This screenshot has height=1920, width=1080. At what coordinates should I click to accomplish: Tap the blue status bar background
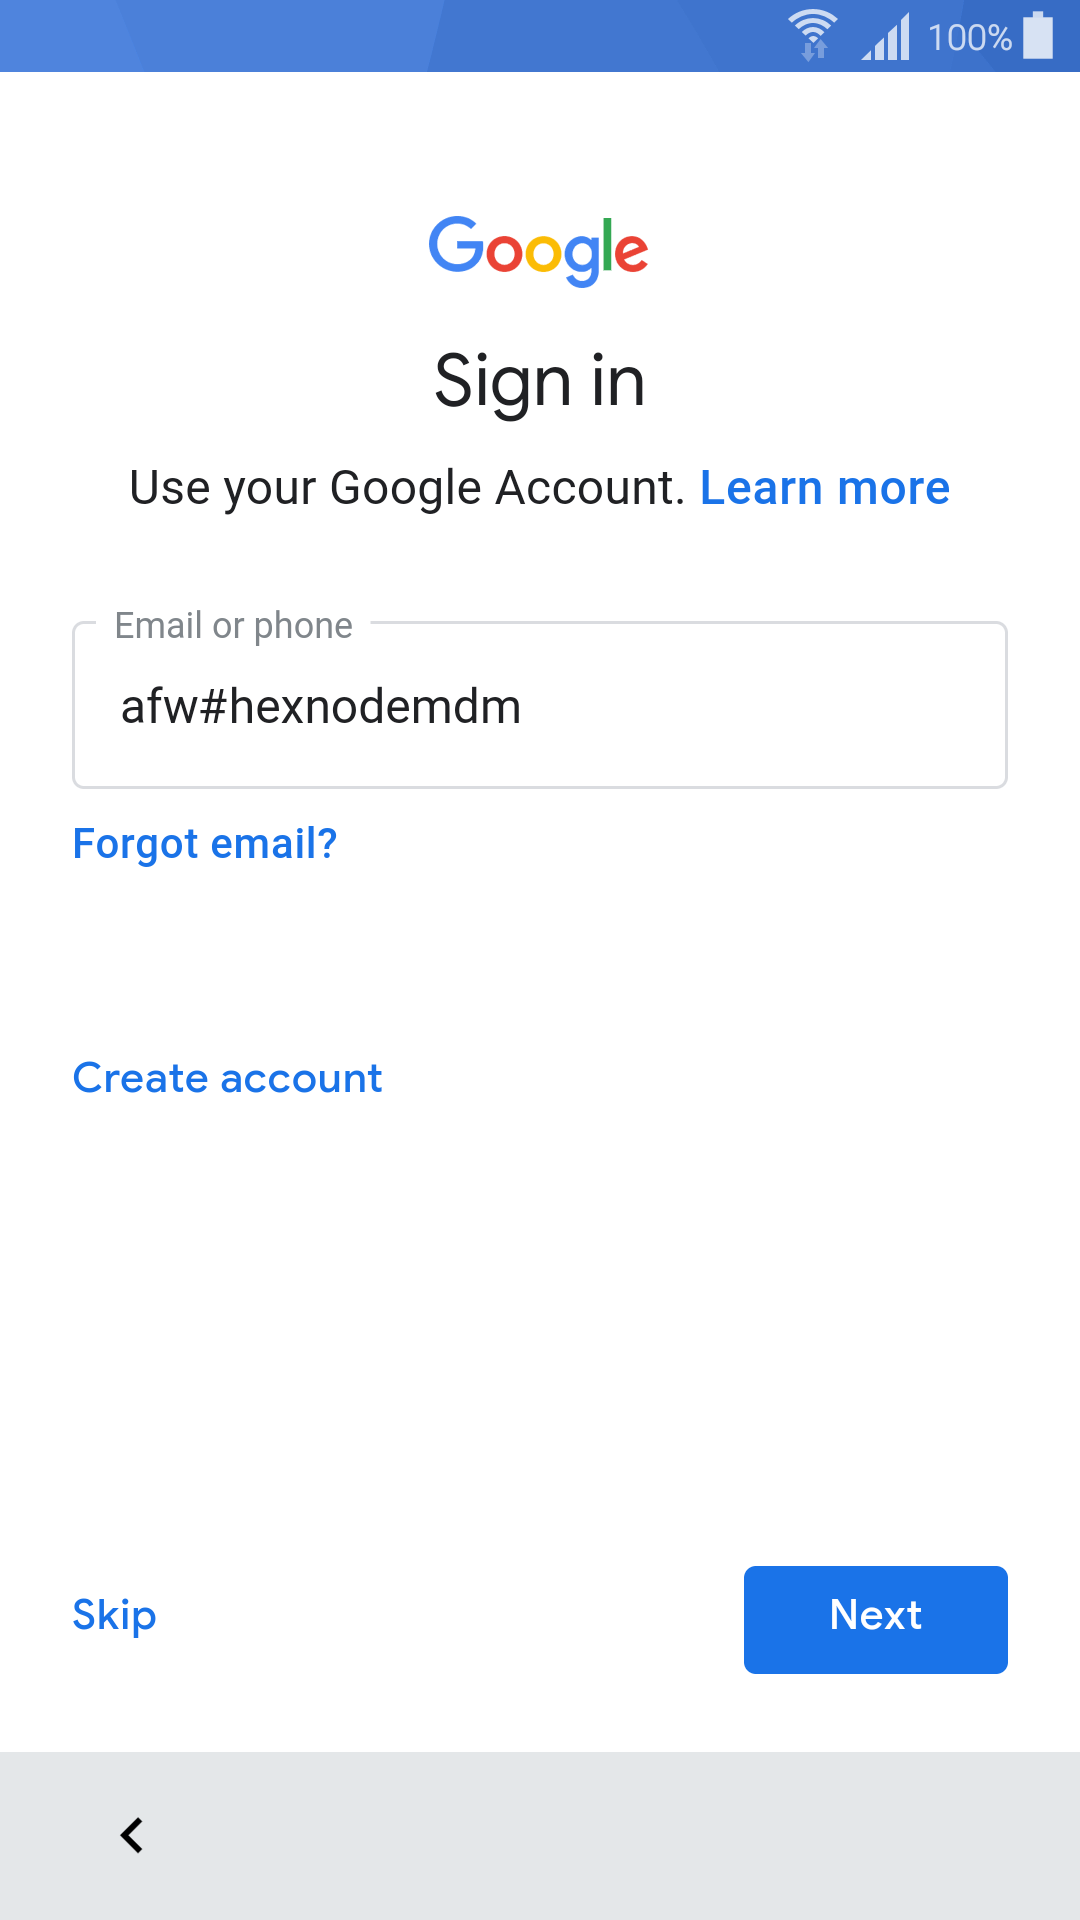coord(400,36)
